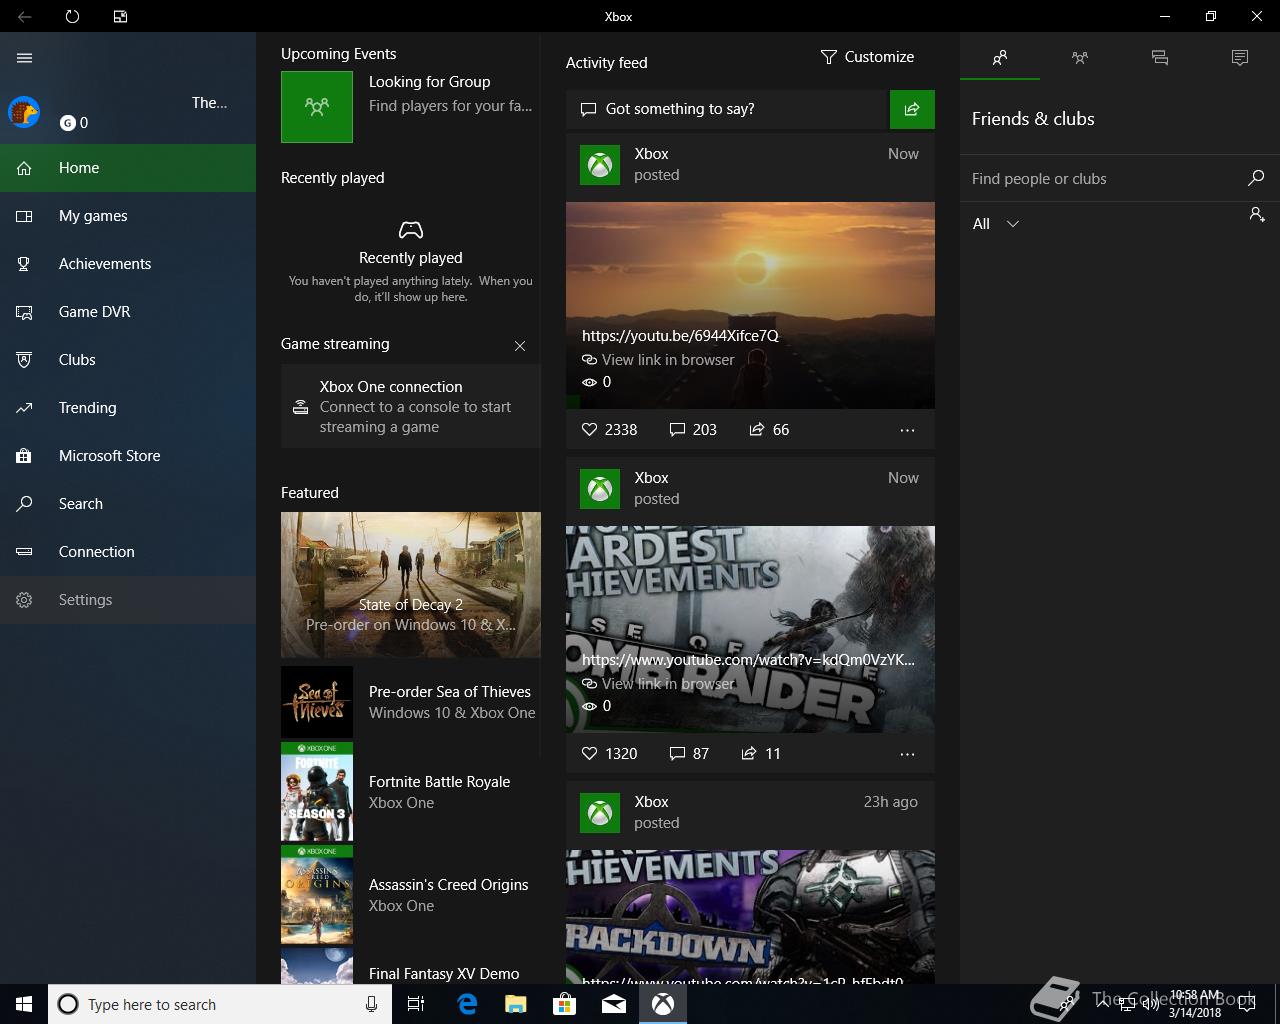Open Clubs in sidebar

click(x=128, y=360)
